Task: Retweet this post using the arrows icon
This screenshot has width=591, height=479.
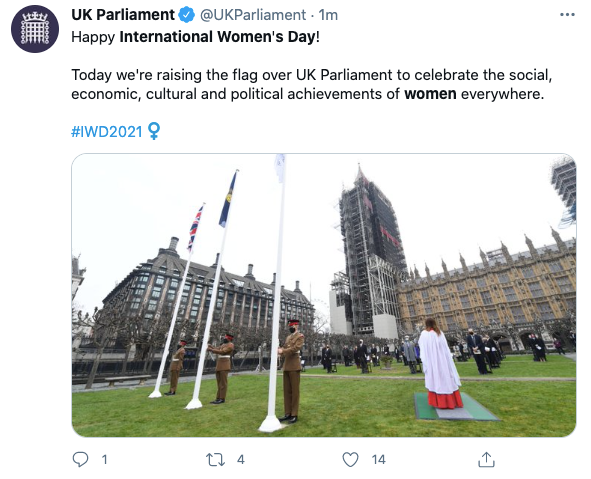Action: 215,460
